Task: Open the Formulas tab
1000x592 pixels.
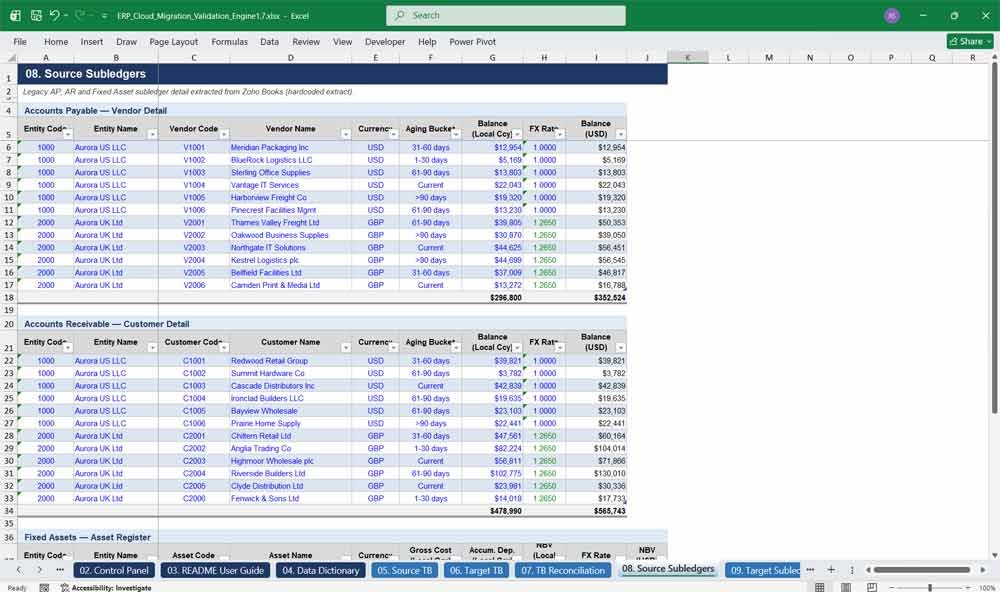Action: [x=230, y=41]
